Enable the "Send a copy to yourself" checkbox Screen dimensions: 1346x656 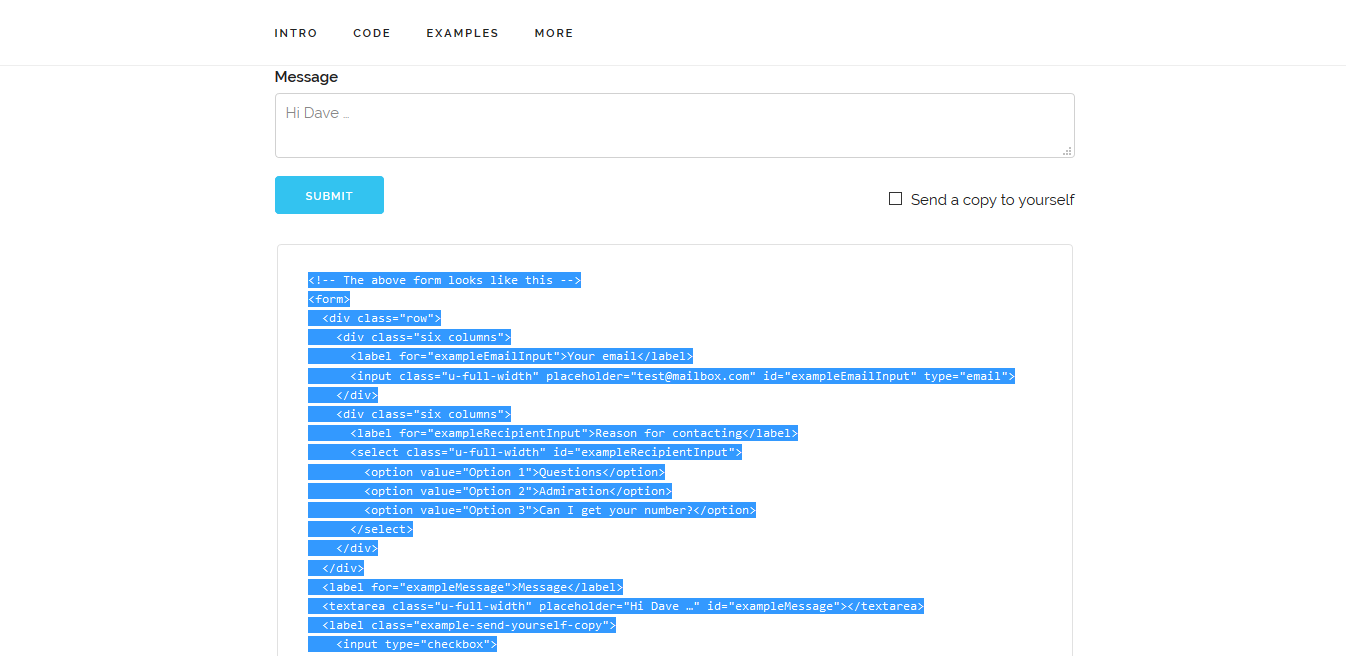(895, 198)
